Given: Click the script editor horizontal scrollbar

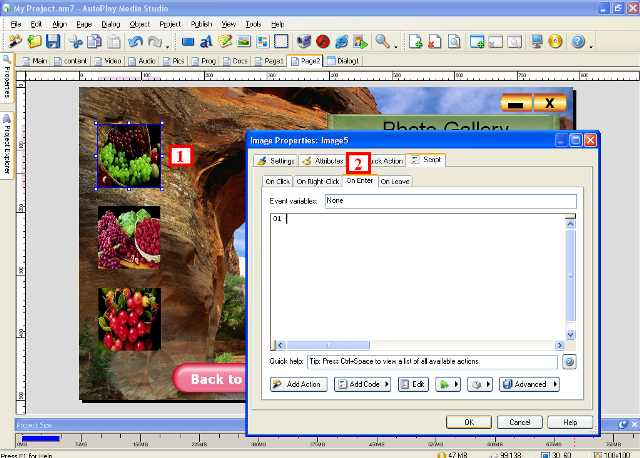Looking at the screenshot, I should click(x=420, y=345).
